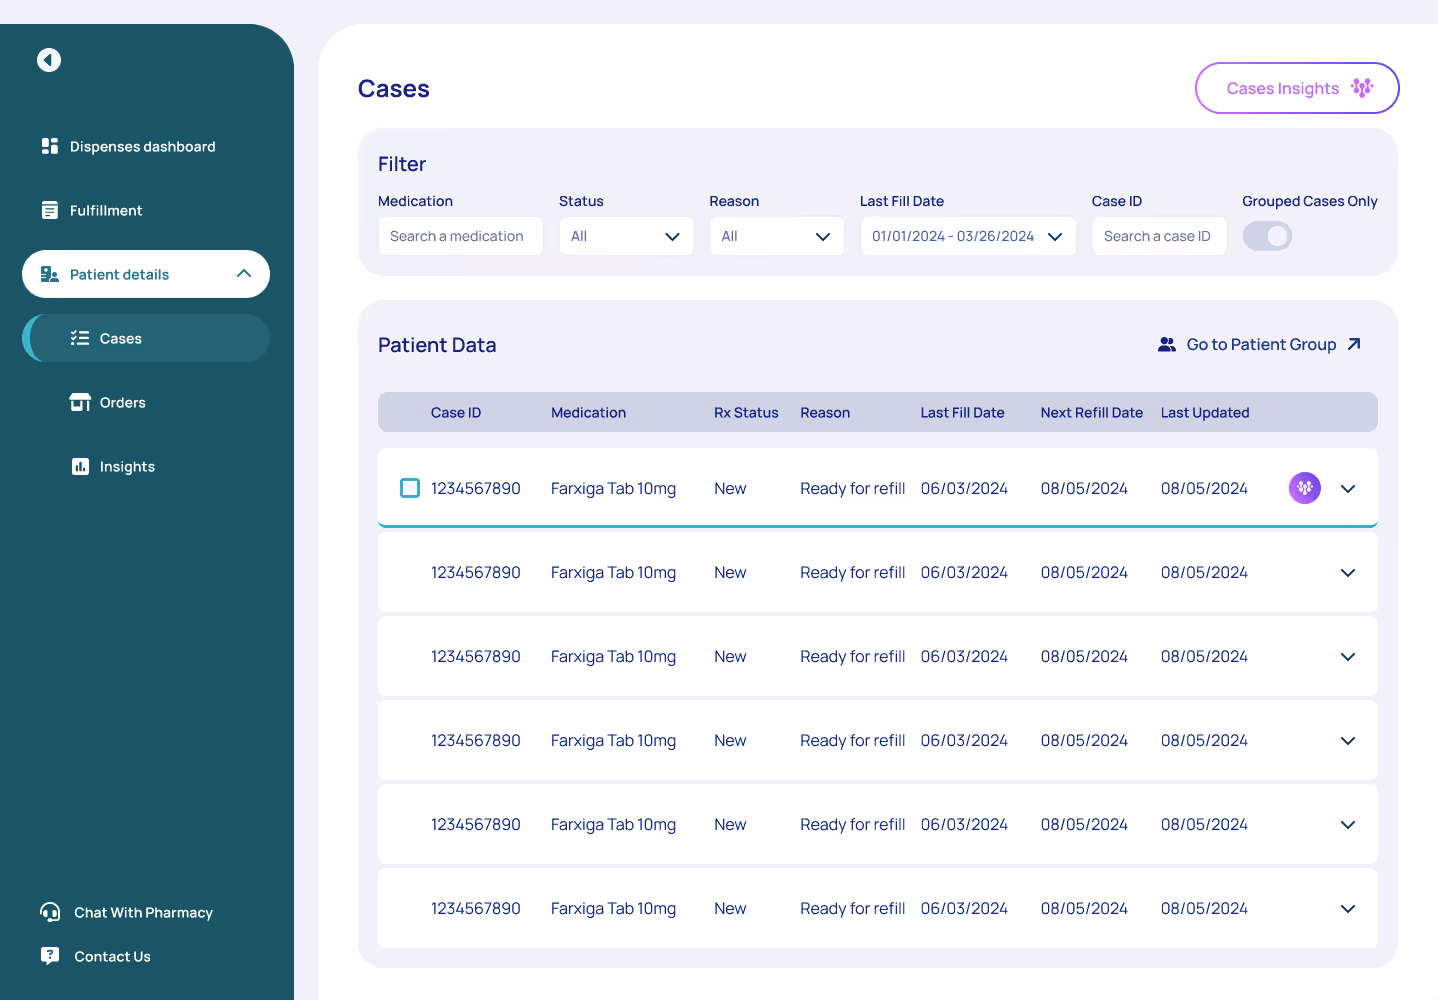Image resolution: width=1438 pixels, height=1000 pixels.
Task: Collapse the sidebar with the back arrow
Action: pos(48,60)
